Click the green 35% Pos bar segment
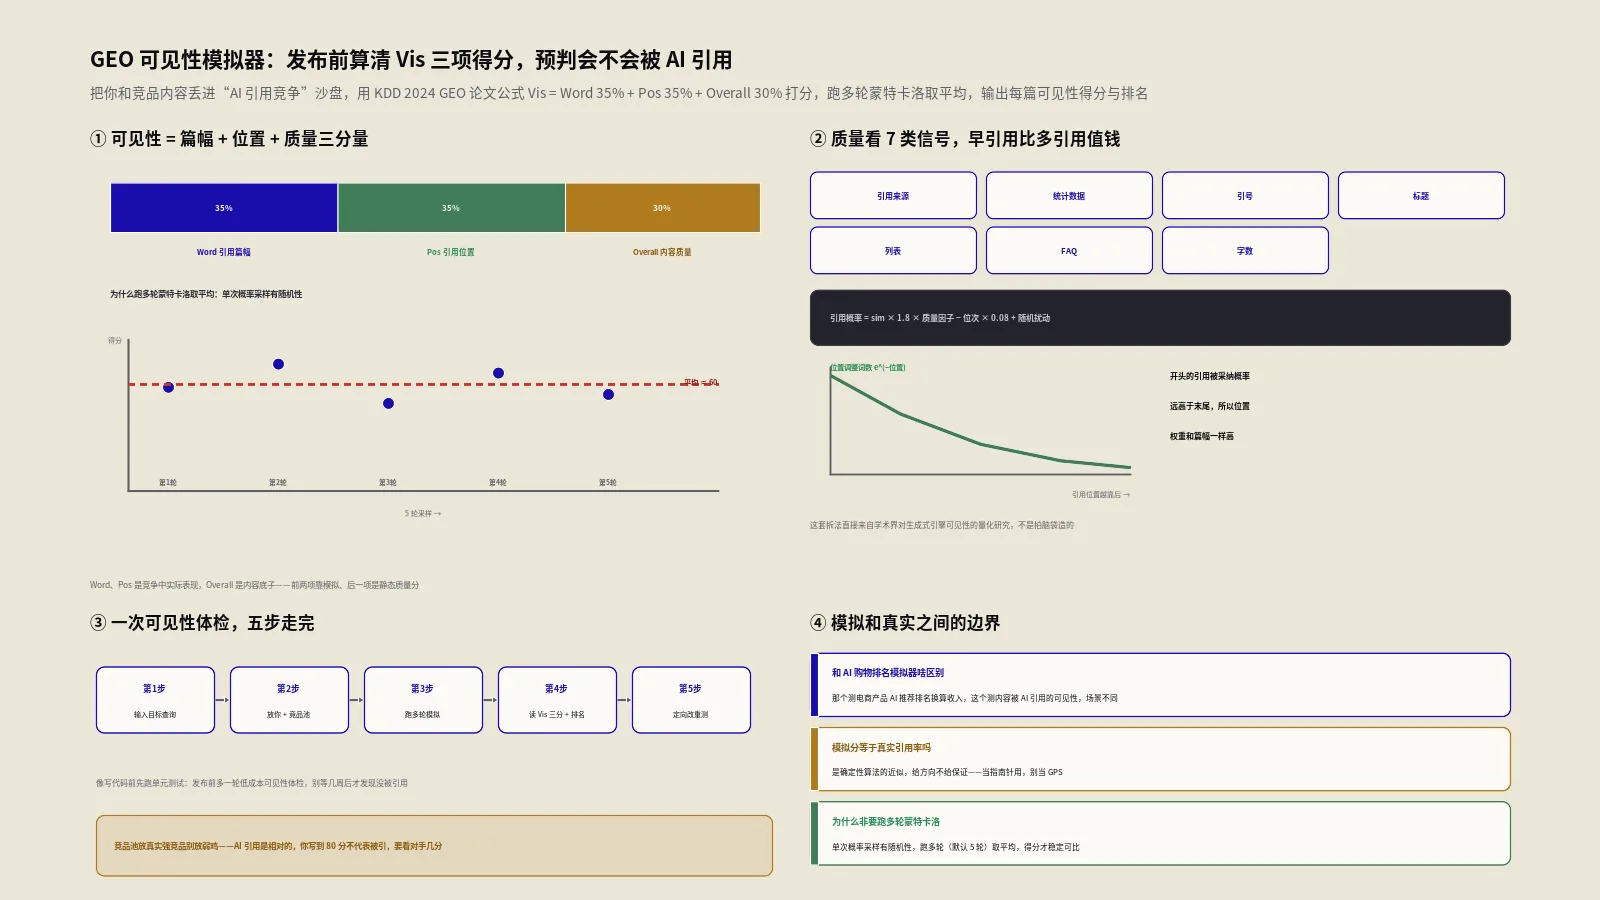The width and height of the screenshot is (1600, 900). [451, 208]
